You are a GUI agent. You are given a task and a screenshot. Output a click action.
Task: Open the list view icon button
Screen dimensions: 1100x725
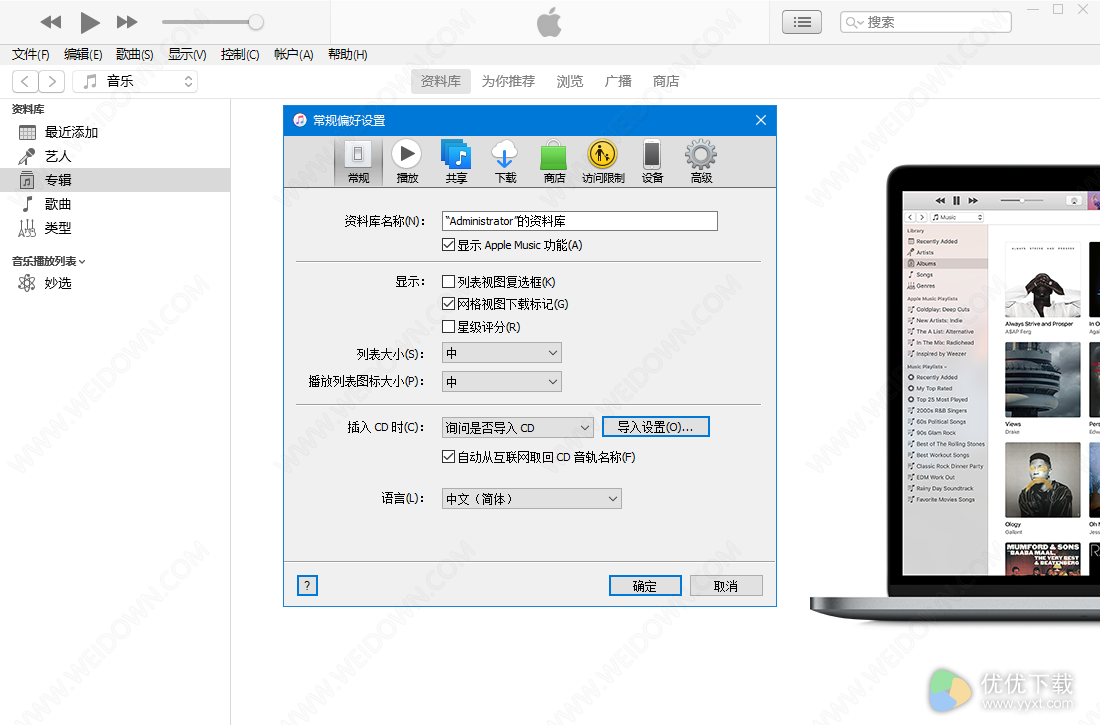pyautogui.click(x=802, y=22)
